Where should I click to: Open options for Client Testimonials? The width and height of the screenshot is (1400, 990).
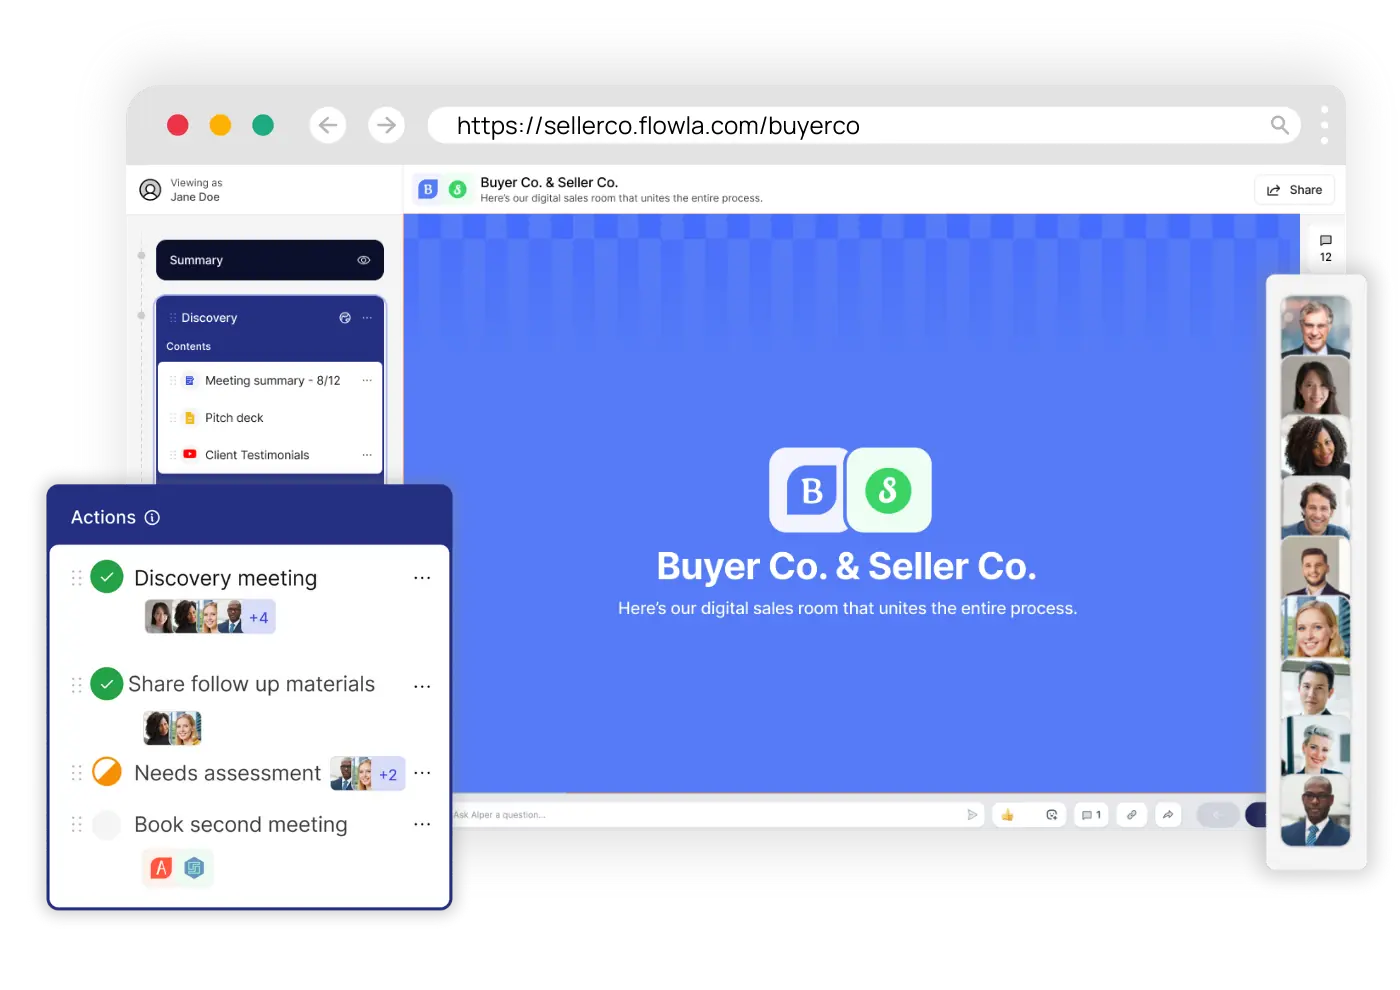367,455
